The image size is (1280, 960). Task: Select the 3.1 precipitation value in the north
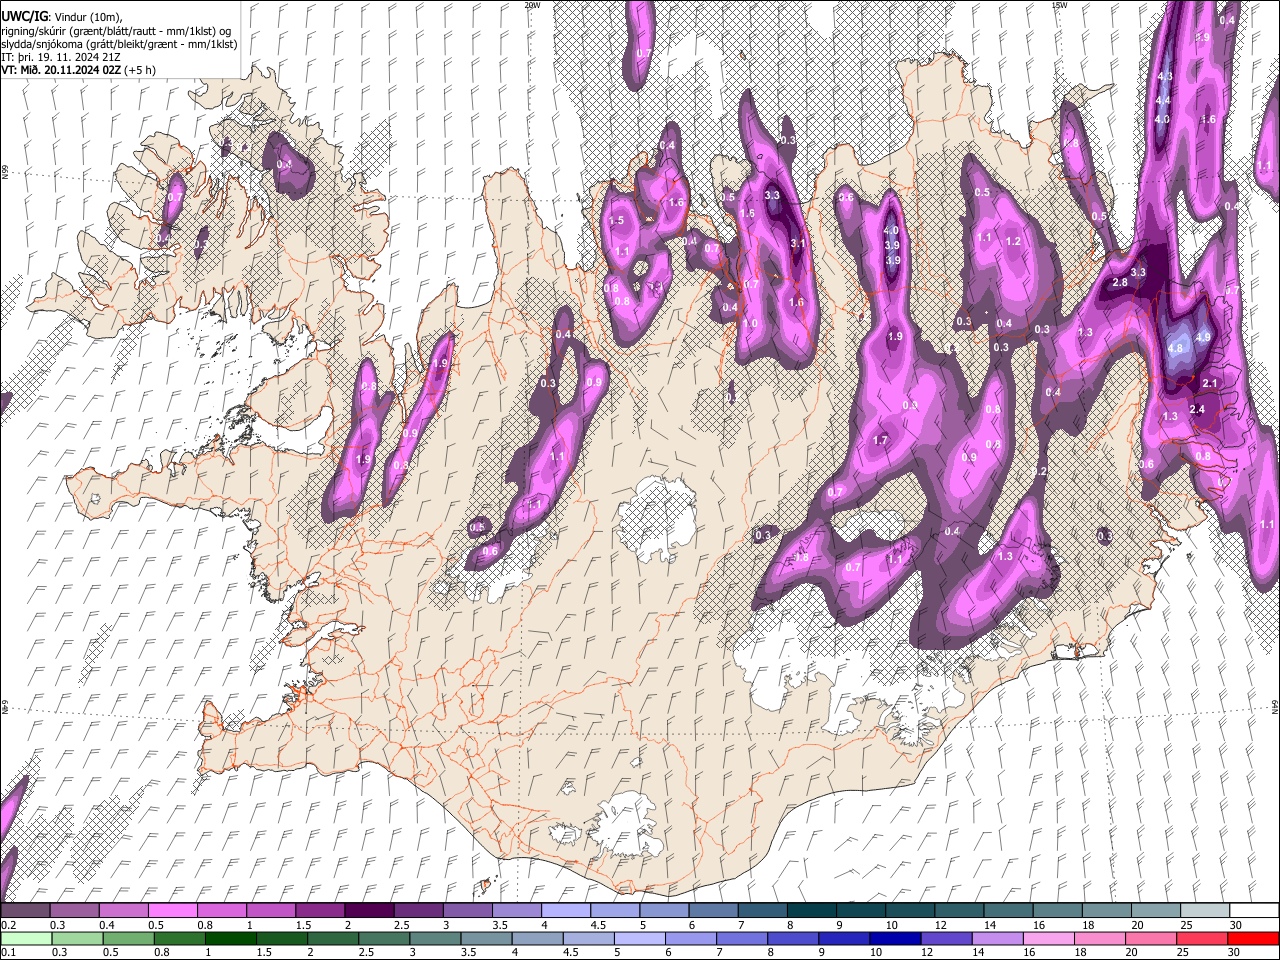coord(797,243)
